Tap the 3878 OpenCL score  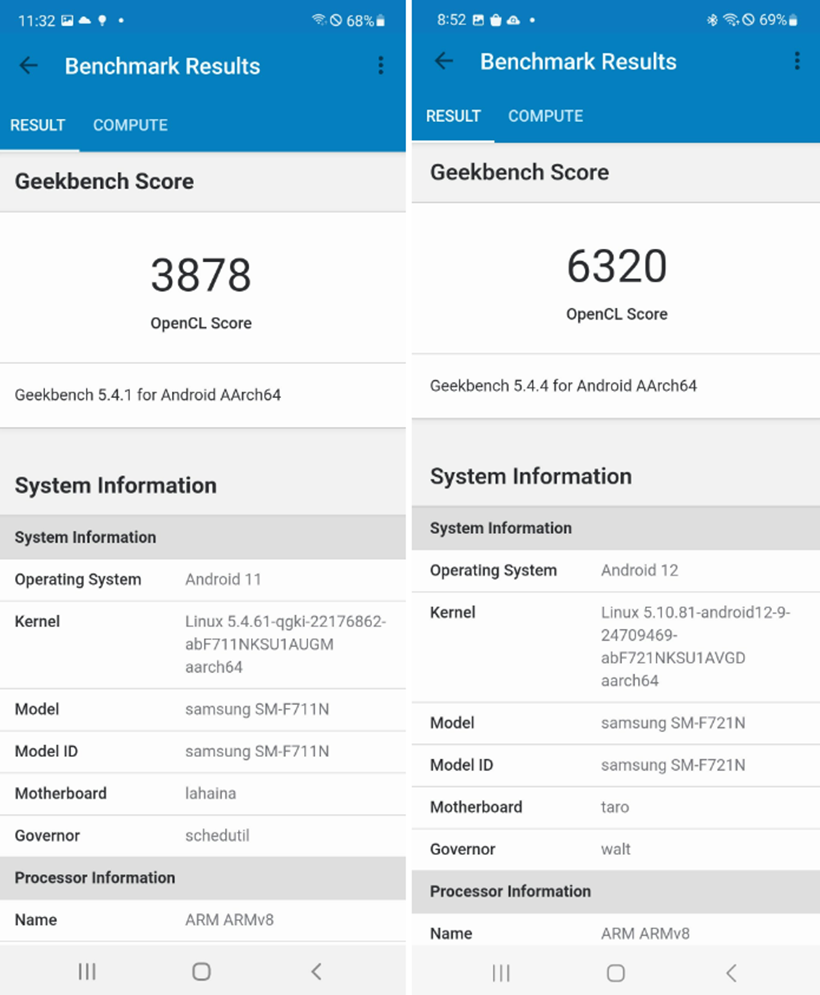[201, 275]
